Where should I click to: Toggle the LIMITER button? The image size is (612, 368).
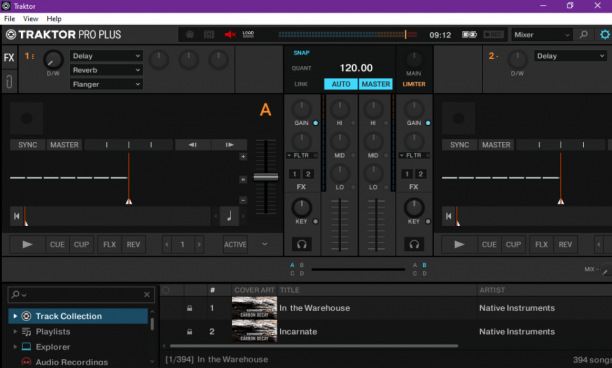pyautogui.click(x=414, y=84)
